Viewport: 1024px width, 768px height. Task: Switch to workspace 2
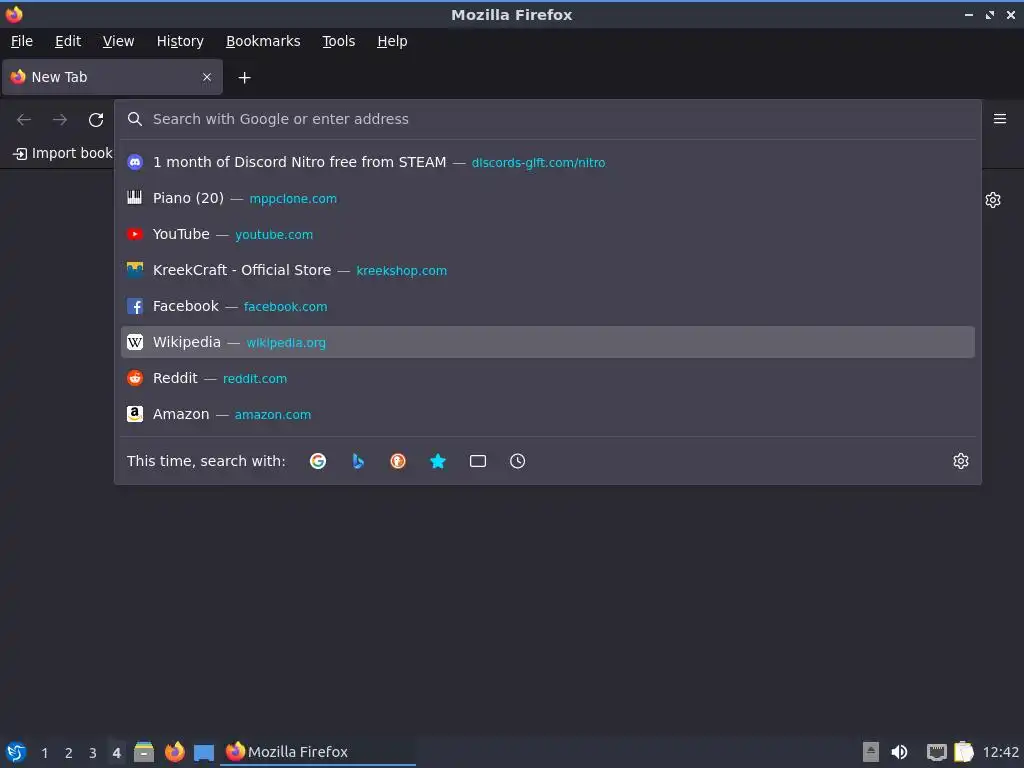tap(69, 753)
